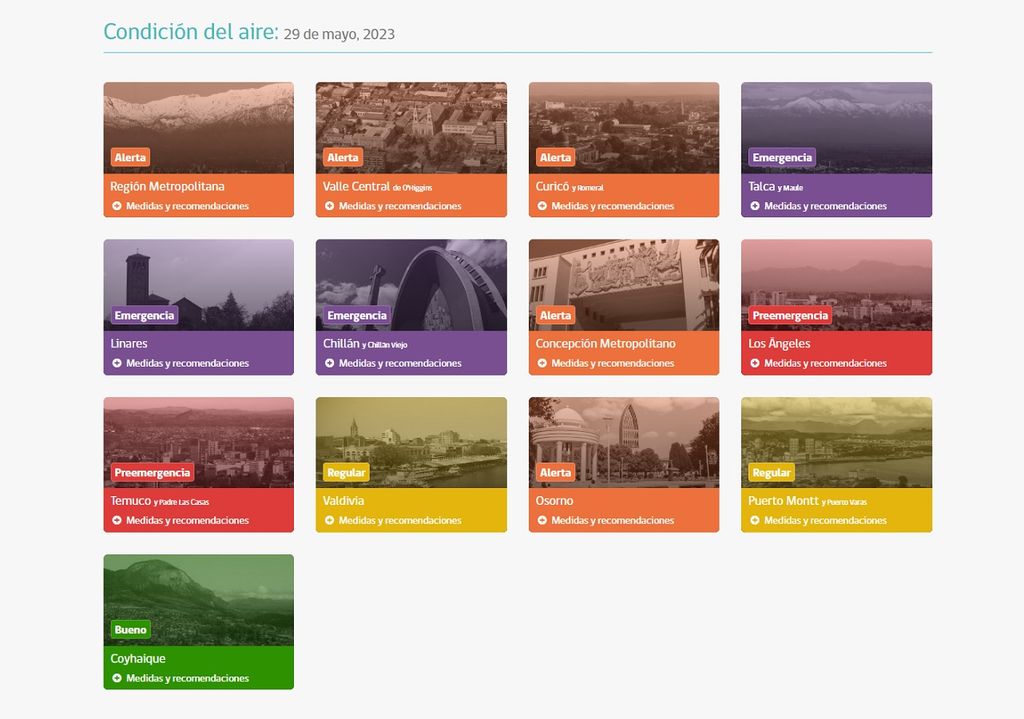Click Alerta badge on Osorno card
Image resolution: width=1024 pixels, height=719 pixels.
tap(556, 472)
